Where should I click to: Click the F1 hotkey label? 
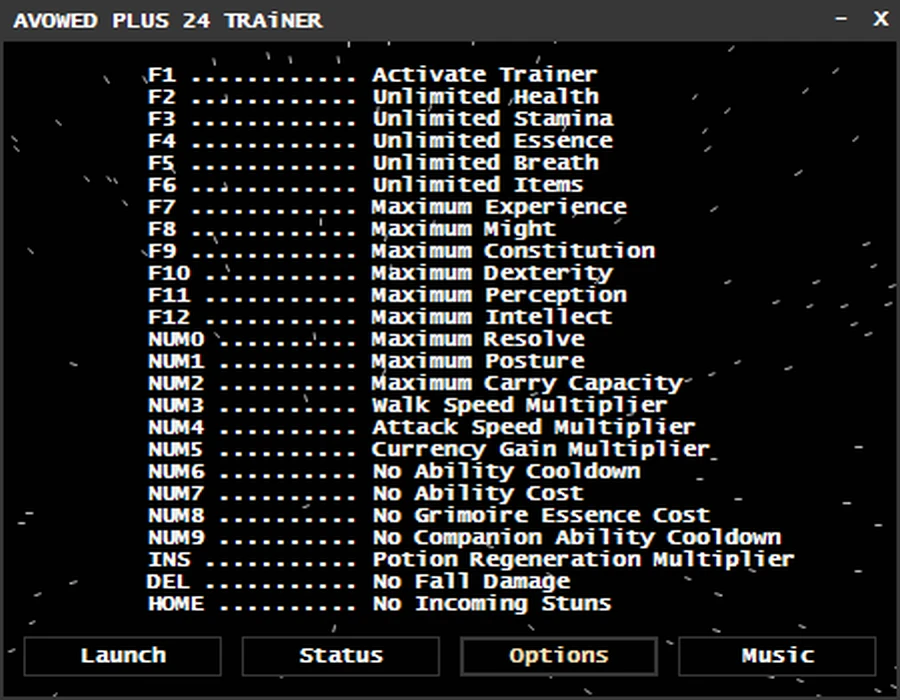(162, 75)
